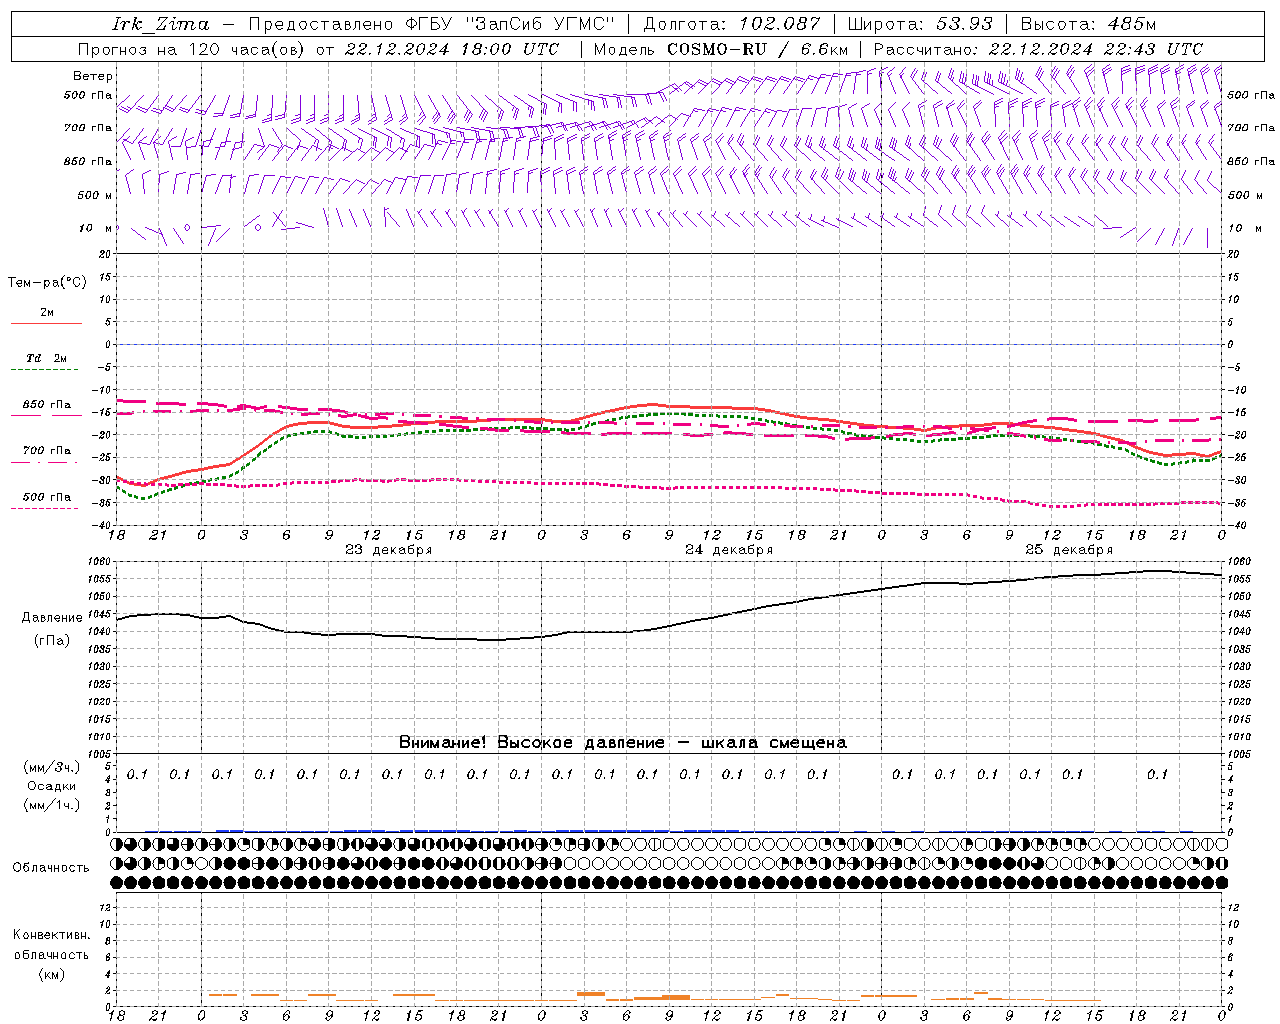This screenshot has width=1280, height=1024.
Task: Select the "Предоставлено ФГБУ ЗапСиб УГМС" provider text
Action: pos(431,24)
